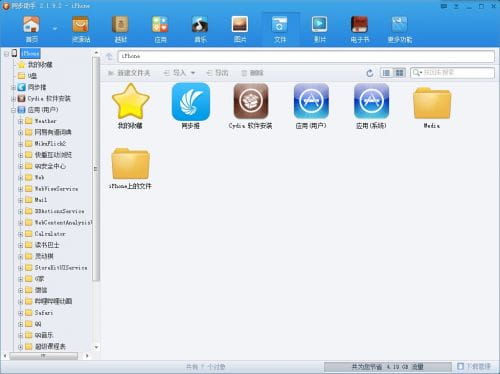
Task: Click the sidebar horizontal scrollbar thumb
Action: pos(44,356)
